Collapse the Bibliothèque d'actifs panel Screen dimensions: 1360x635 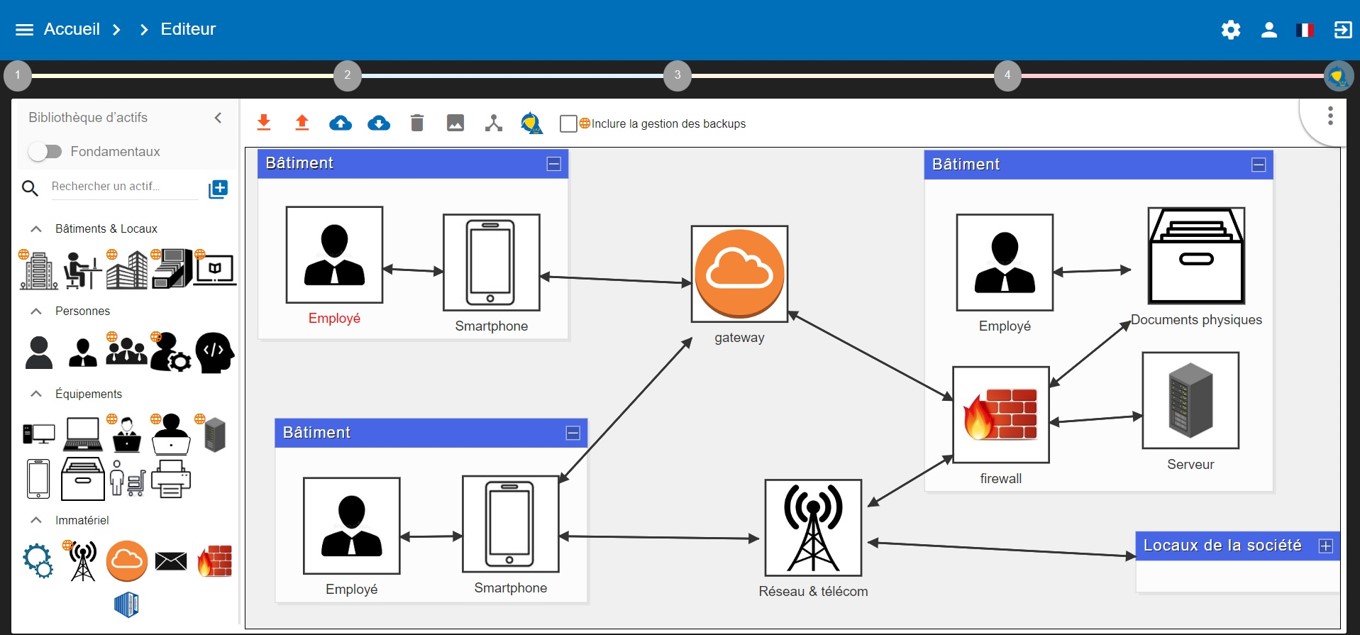[x=218, y=118]
